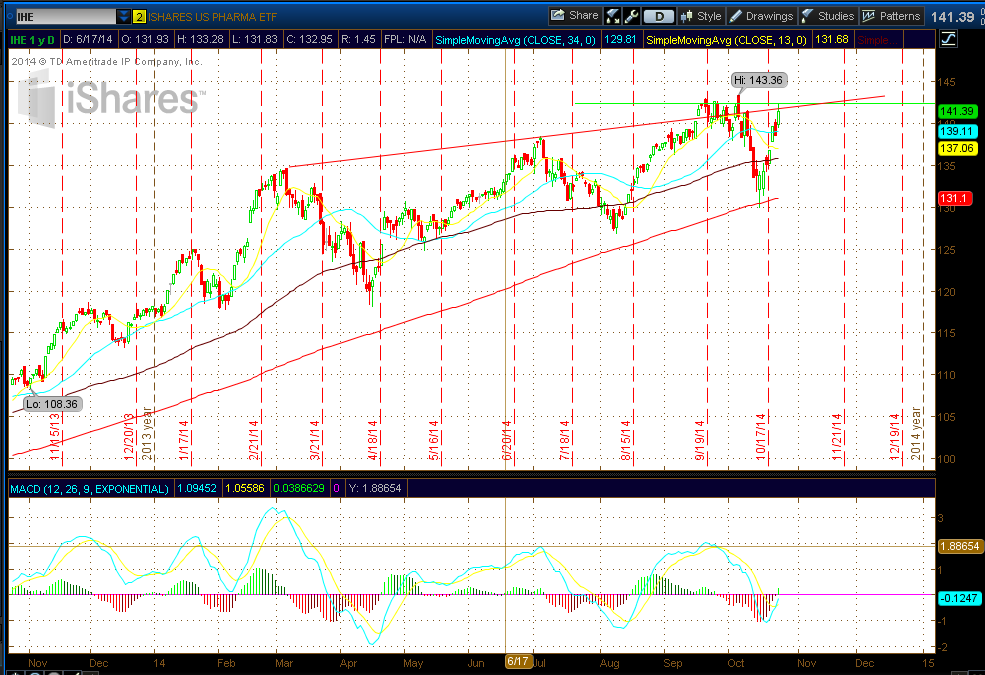Click the H: 133.28 high value
This screenshot has height=675, width=985.
[200, 40]
